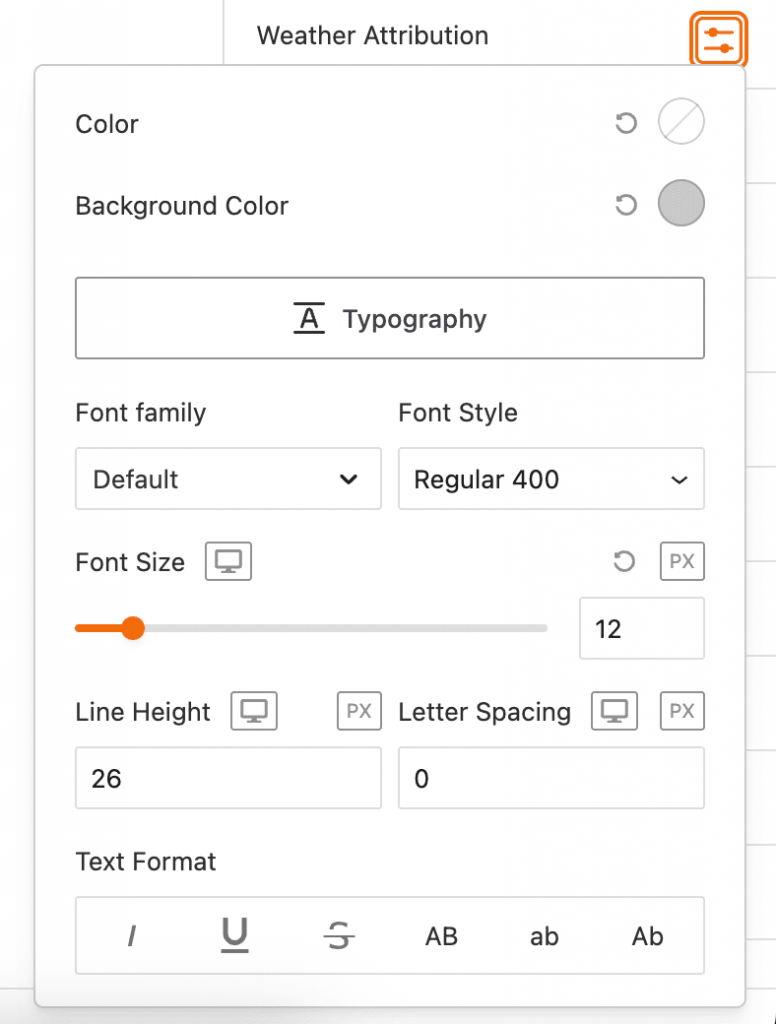Apply lowercase ab text transform
The height and width of the screenshot is (1024, 776).
tap(544, 936)
